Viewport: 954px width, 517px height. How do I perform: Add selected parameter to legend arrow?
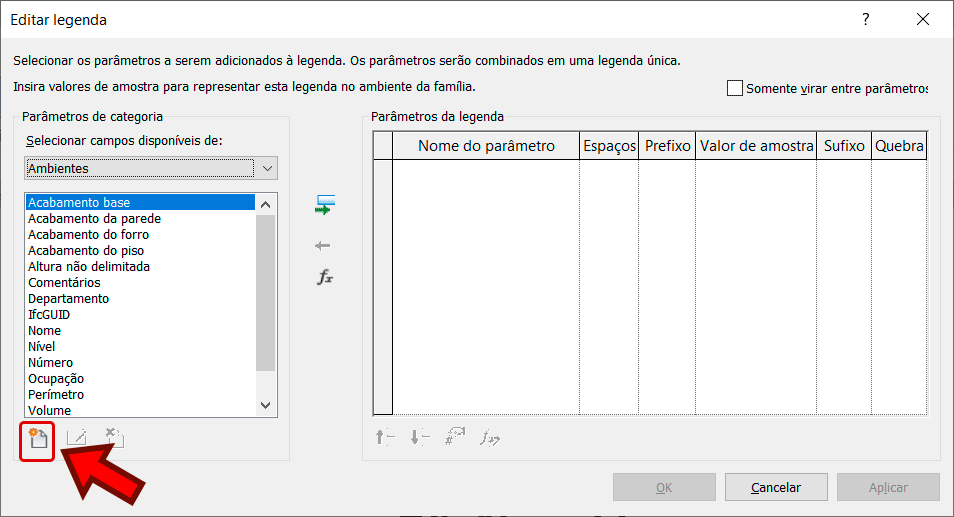point(324,205)
